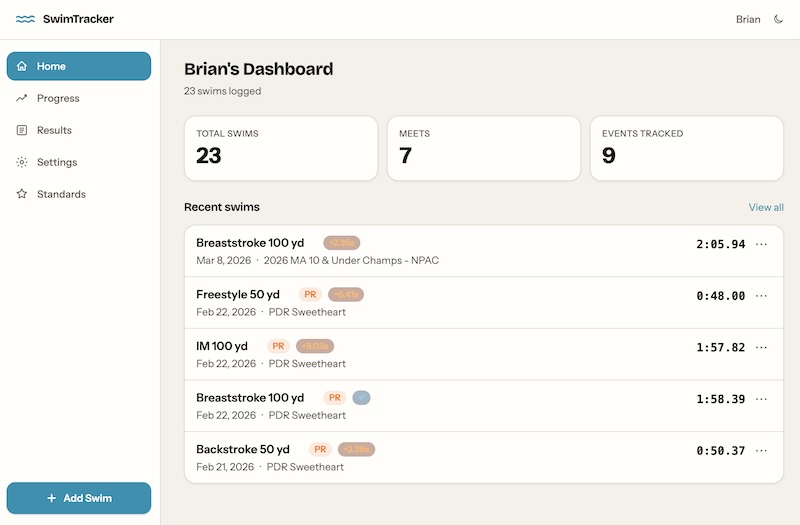Open options for the 2:05.94 Breaststroke swim

pos(761,244)
